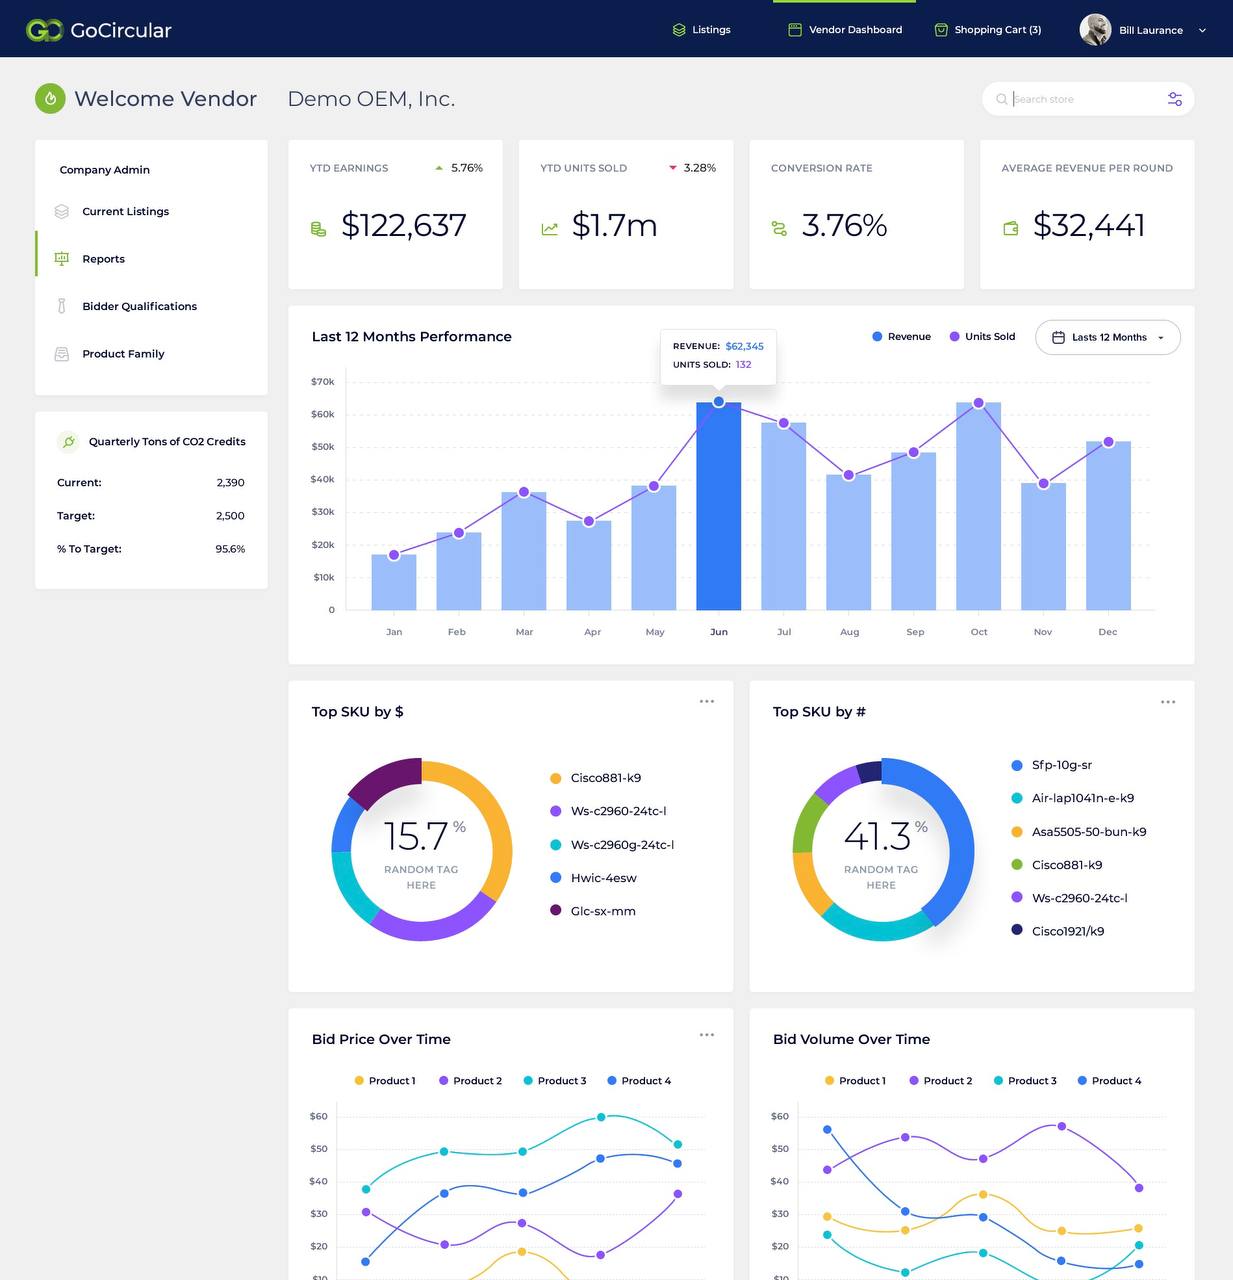
Task: Toggle Air-lap1041n-e-k9 legend entry
Action: click(x=1073, y=798)
